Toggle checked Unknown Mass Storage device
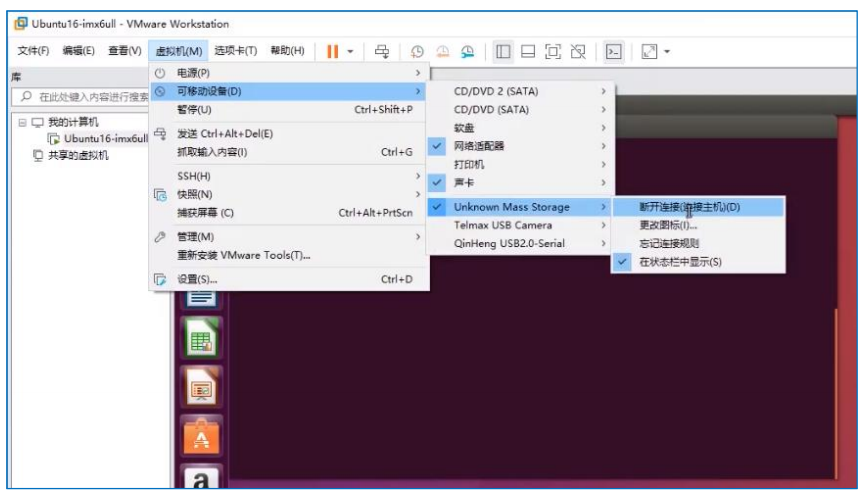863x491 pixels. 520,207
